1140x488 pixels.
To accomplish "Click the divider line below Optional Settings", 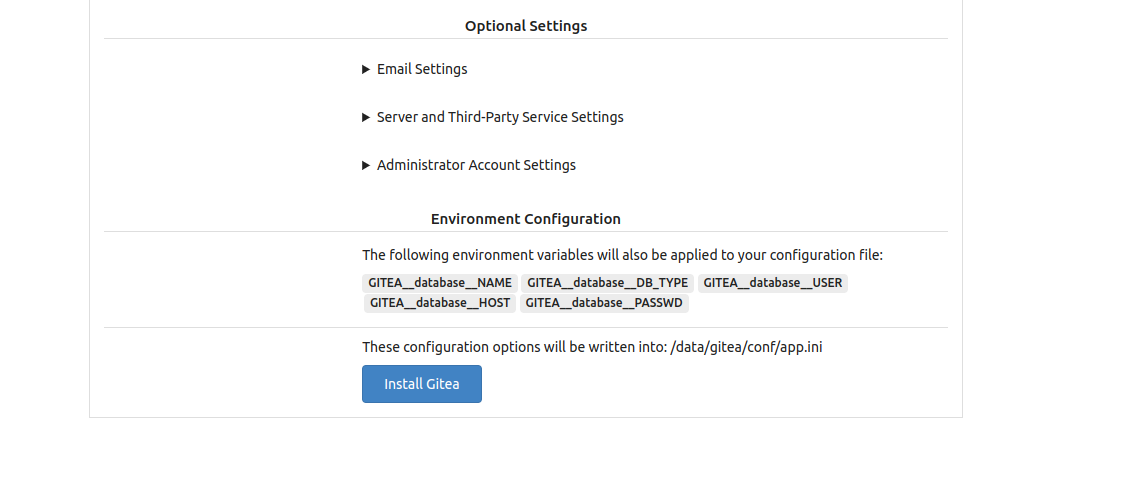I will pos(526,39).
